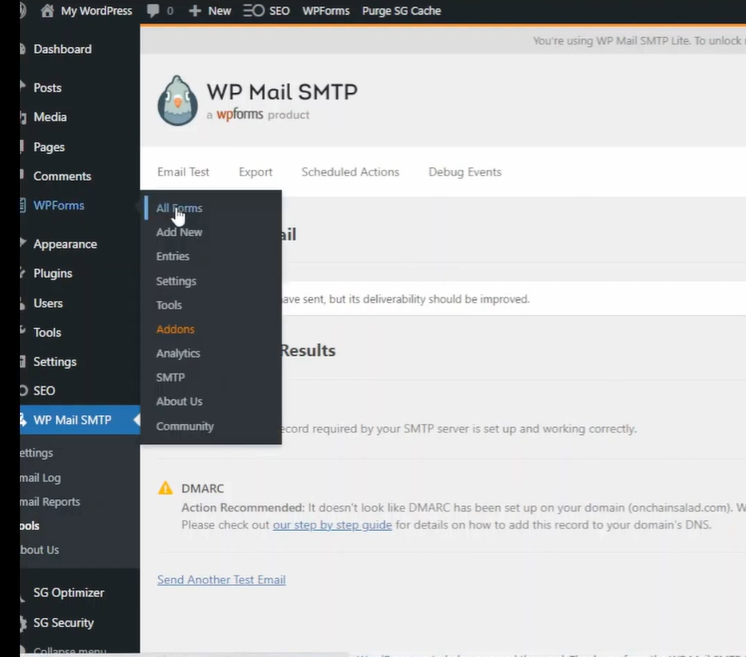
Task: Choose All Forms in WPForms flyout
Action: point(179,208)
